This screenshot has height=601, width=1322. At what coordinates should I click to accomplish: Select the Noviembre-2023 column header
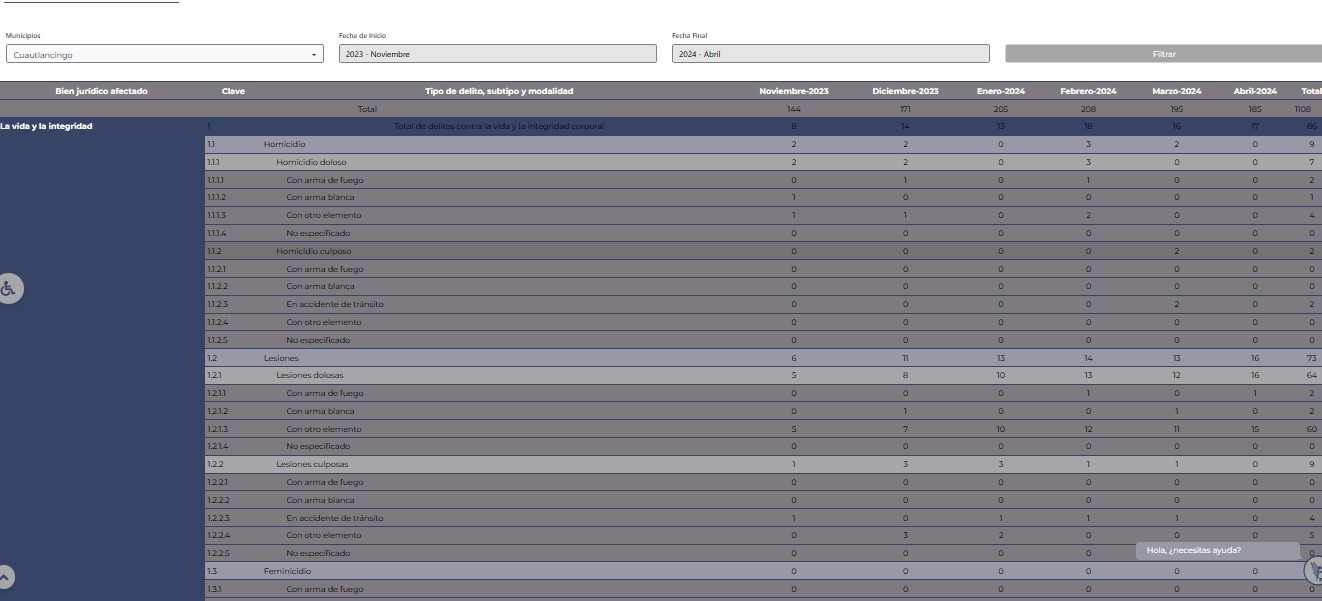point(793,91)
